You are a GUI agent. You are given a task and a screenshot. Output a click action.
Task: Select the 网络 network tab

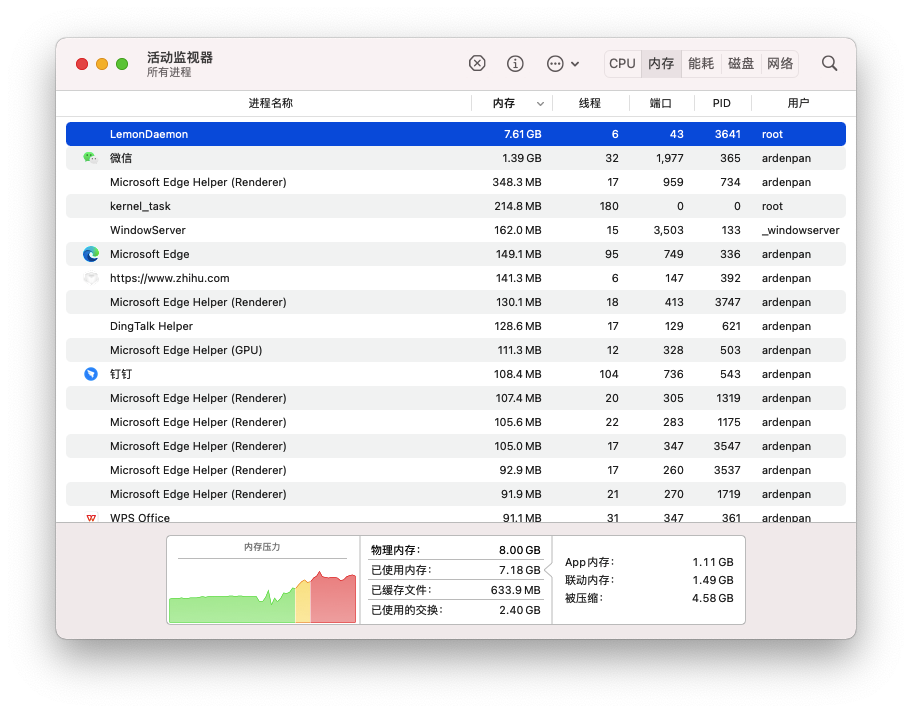(780, 63)
